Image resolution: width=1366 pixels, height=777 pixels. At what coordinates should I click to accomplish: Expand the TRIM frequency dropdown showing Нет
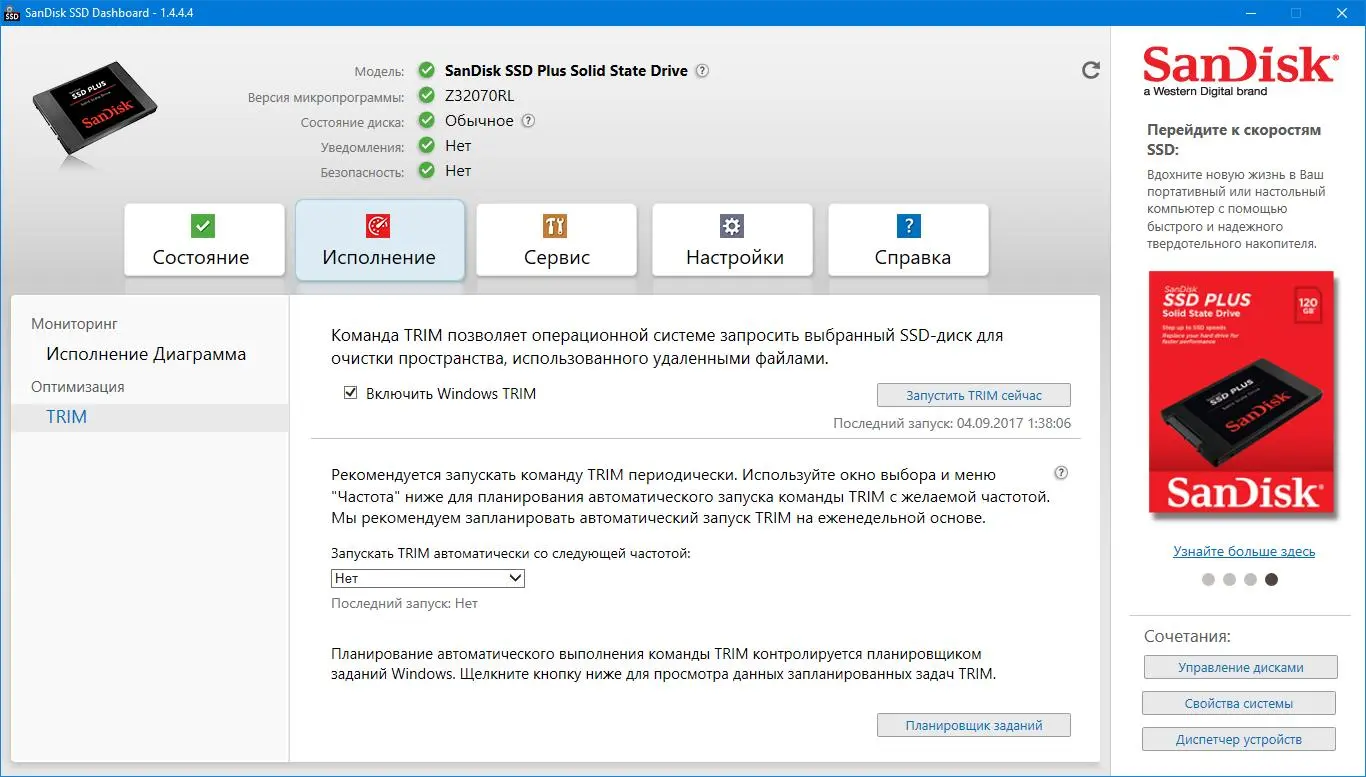pos(428,578)
